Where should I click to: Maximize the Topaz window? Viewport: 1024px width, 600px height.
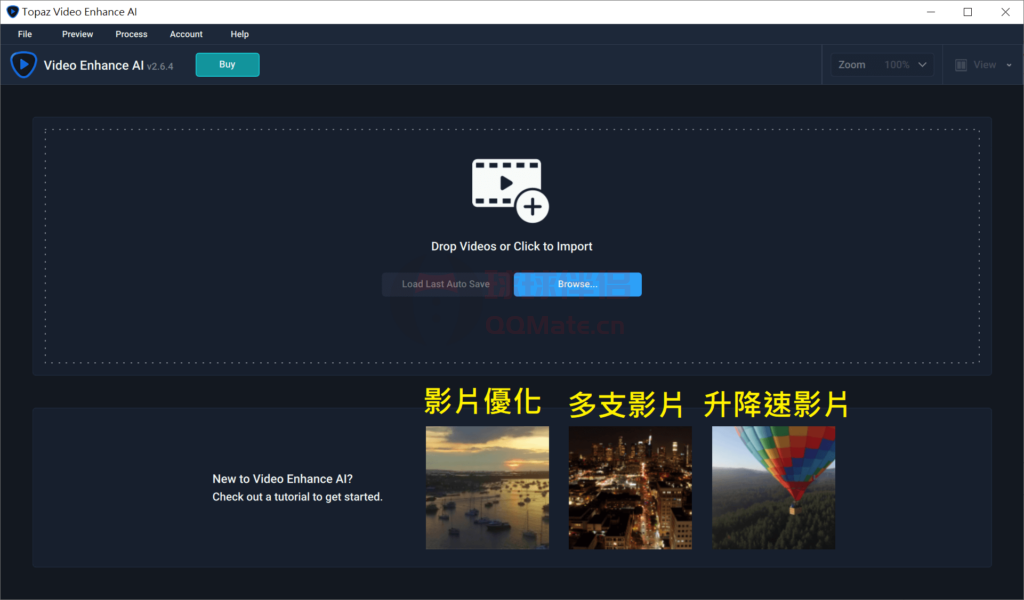click(968, 12)
